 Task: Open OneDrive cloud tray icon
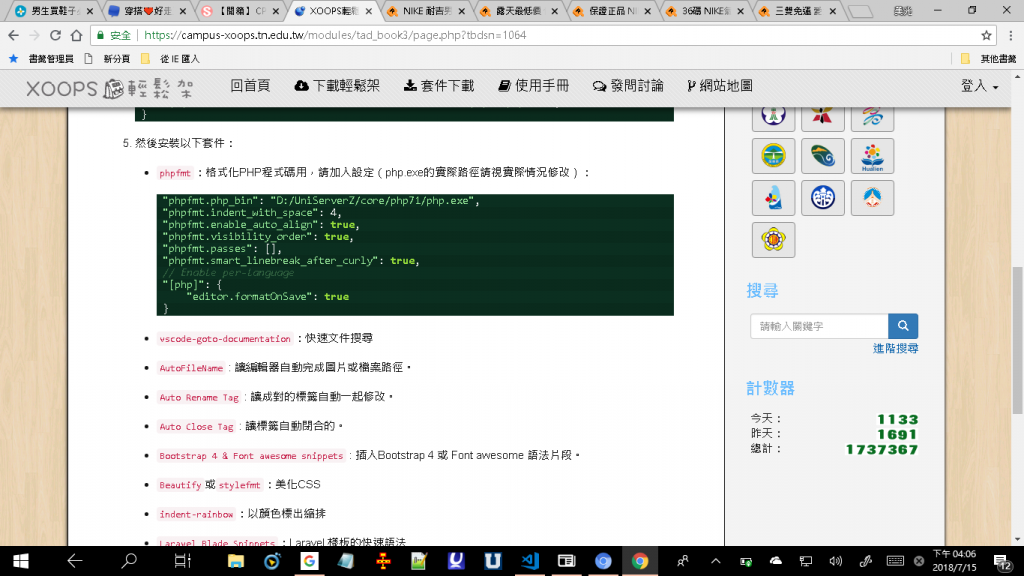pos(776,561)
